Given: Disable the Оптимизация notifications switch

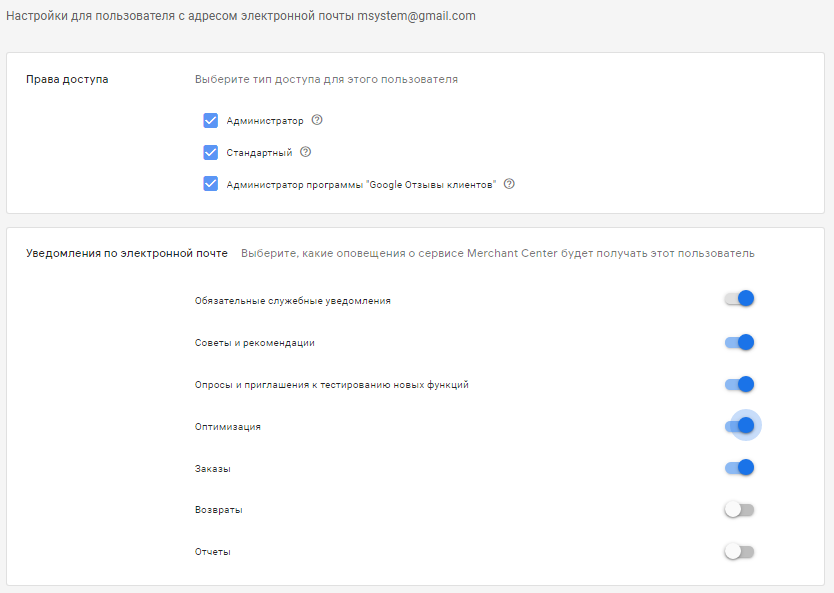Looking at the screenshot, I should (739, 425).
